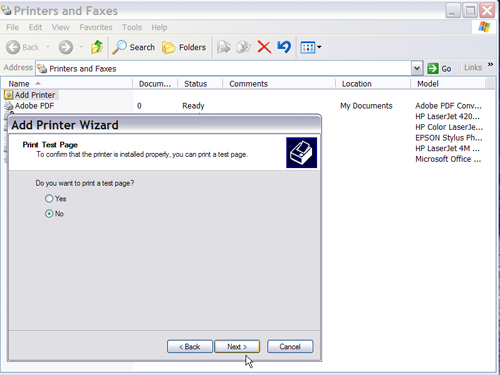
Task: Sort by the Name column header
Action: point(67,84)
